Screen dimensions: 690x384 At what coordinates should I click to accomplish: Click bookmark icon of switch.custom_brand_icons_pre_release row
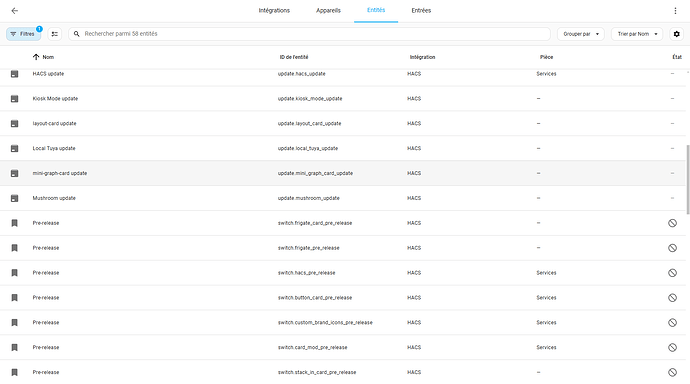click(15, 322)
